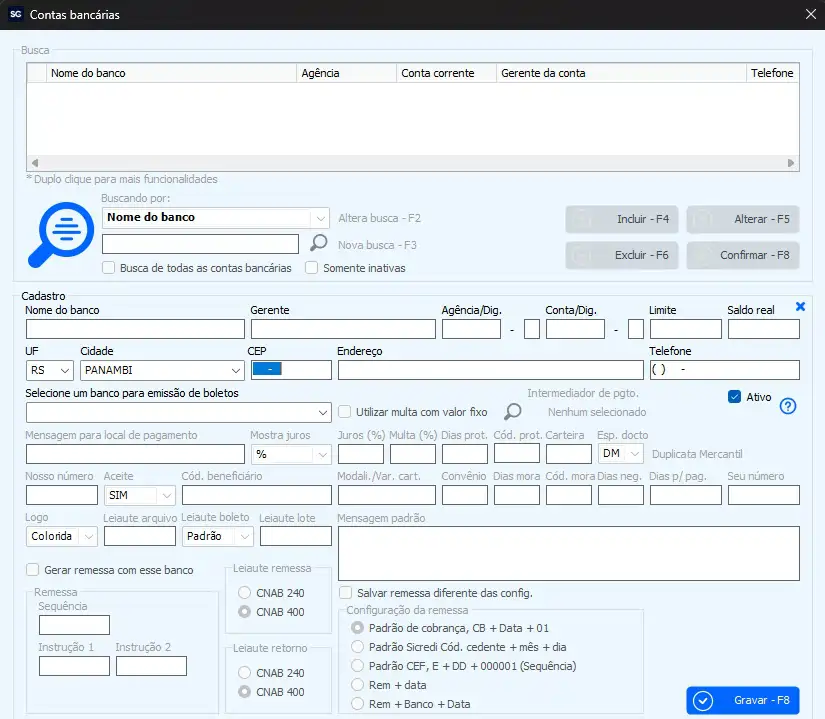Toggle the Ativo checkbox
Viewport: 825px width, 719px height.
pos(735,396)
